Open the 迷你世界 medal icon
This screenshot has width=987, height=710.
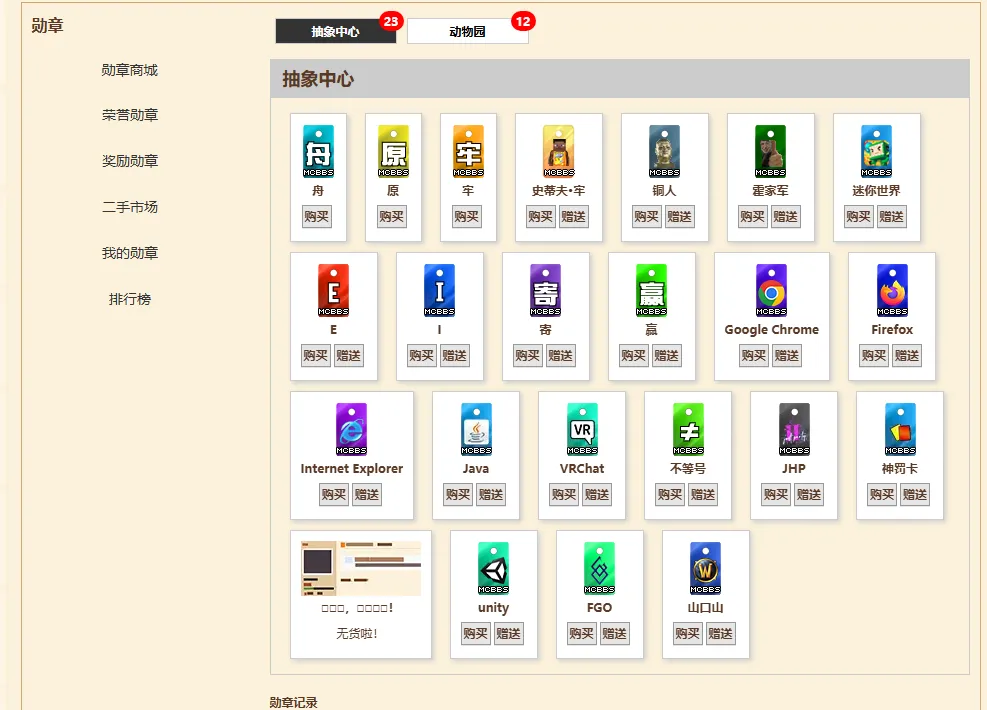coord(876,151)
